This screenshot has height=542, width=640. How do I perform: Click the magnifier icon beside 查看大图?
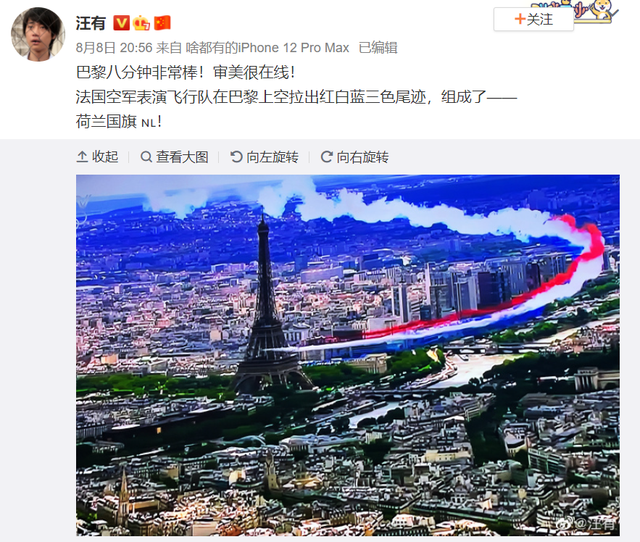(146, 157)
